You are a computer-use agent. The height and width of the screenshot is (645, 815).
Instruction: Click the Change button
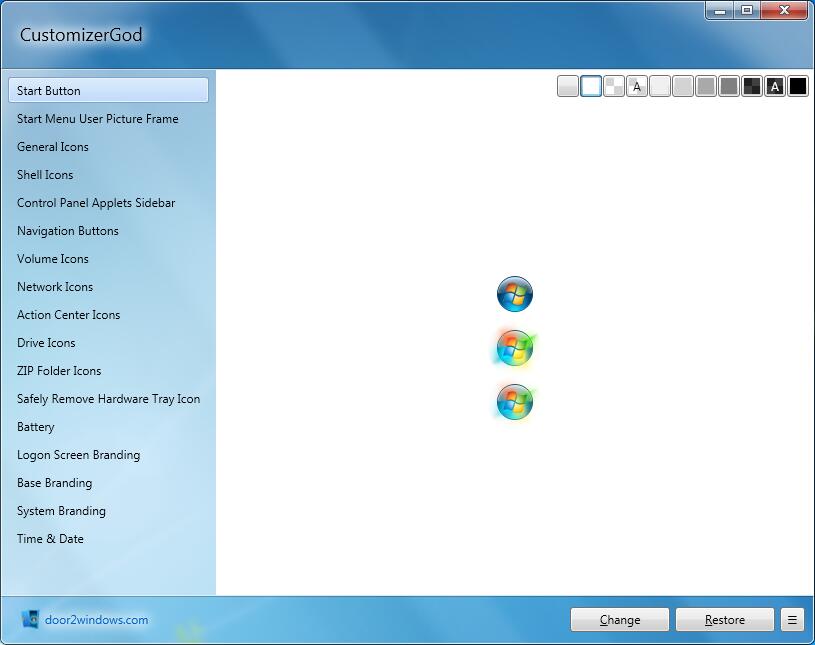tap(619, 620)
